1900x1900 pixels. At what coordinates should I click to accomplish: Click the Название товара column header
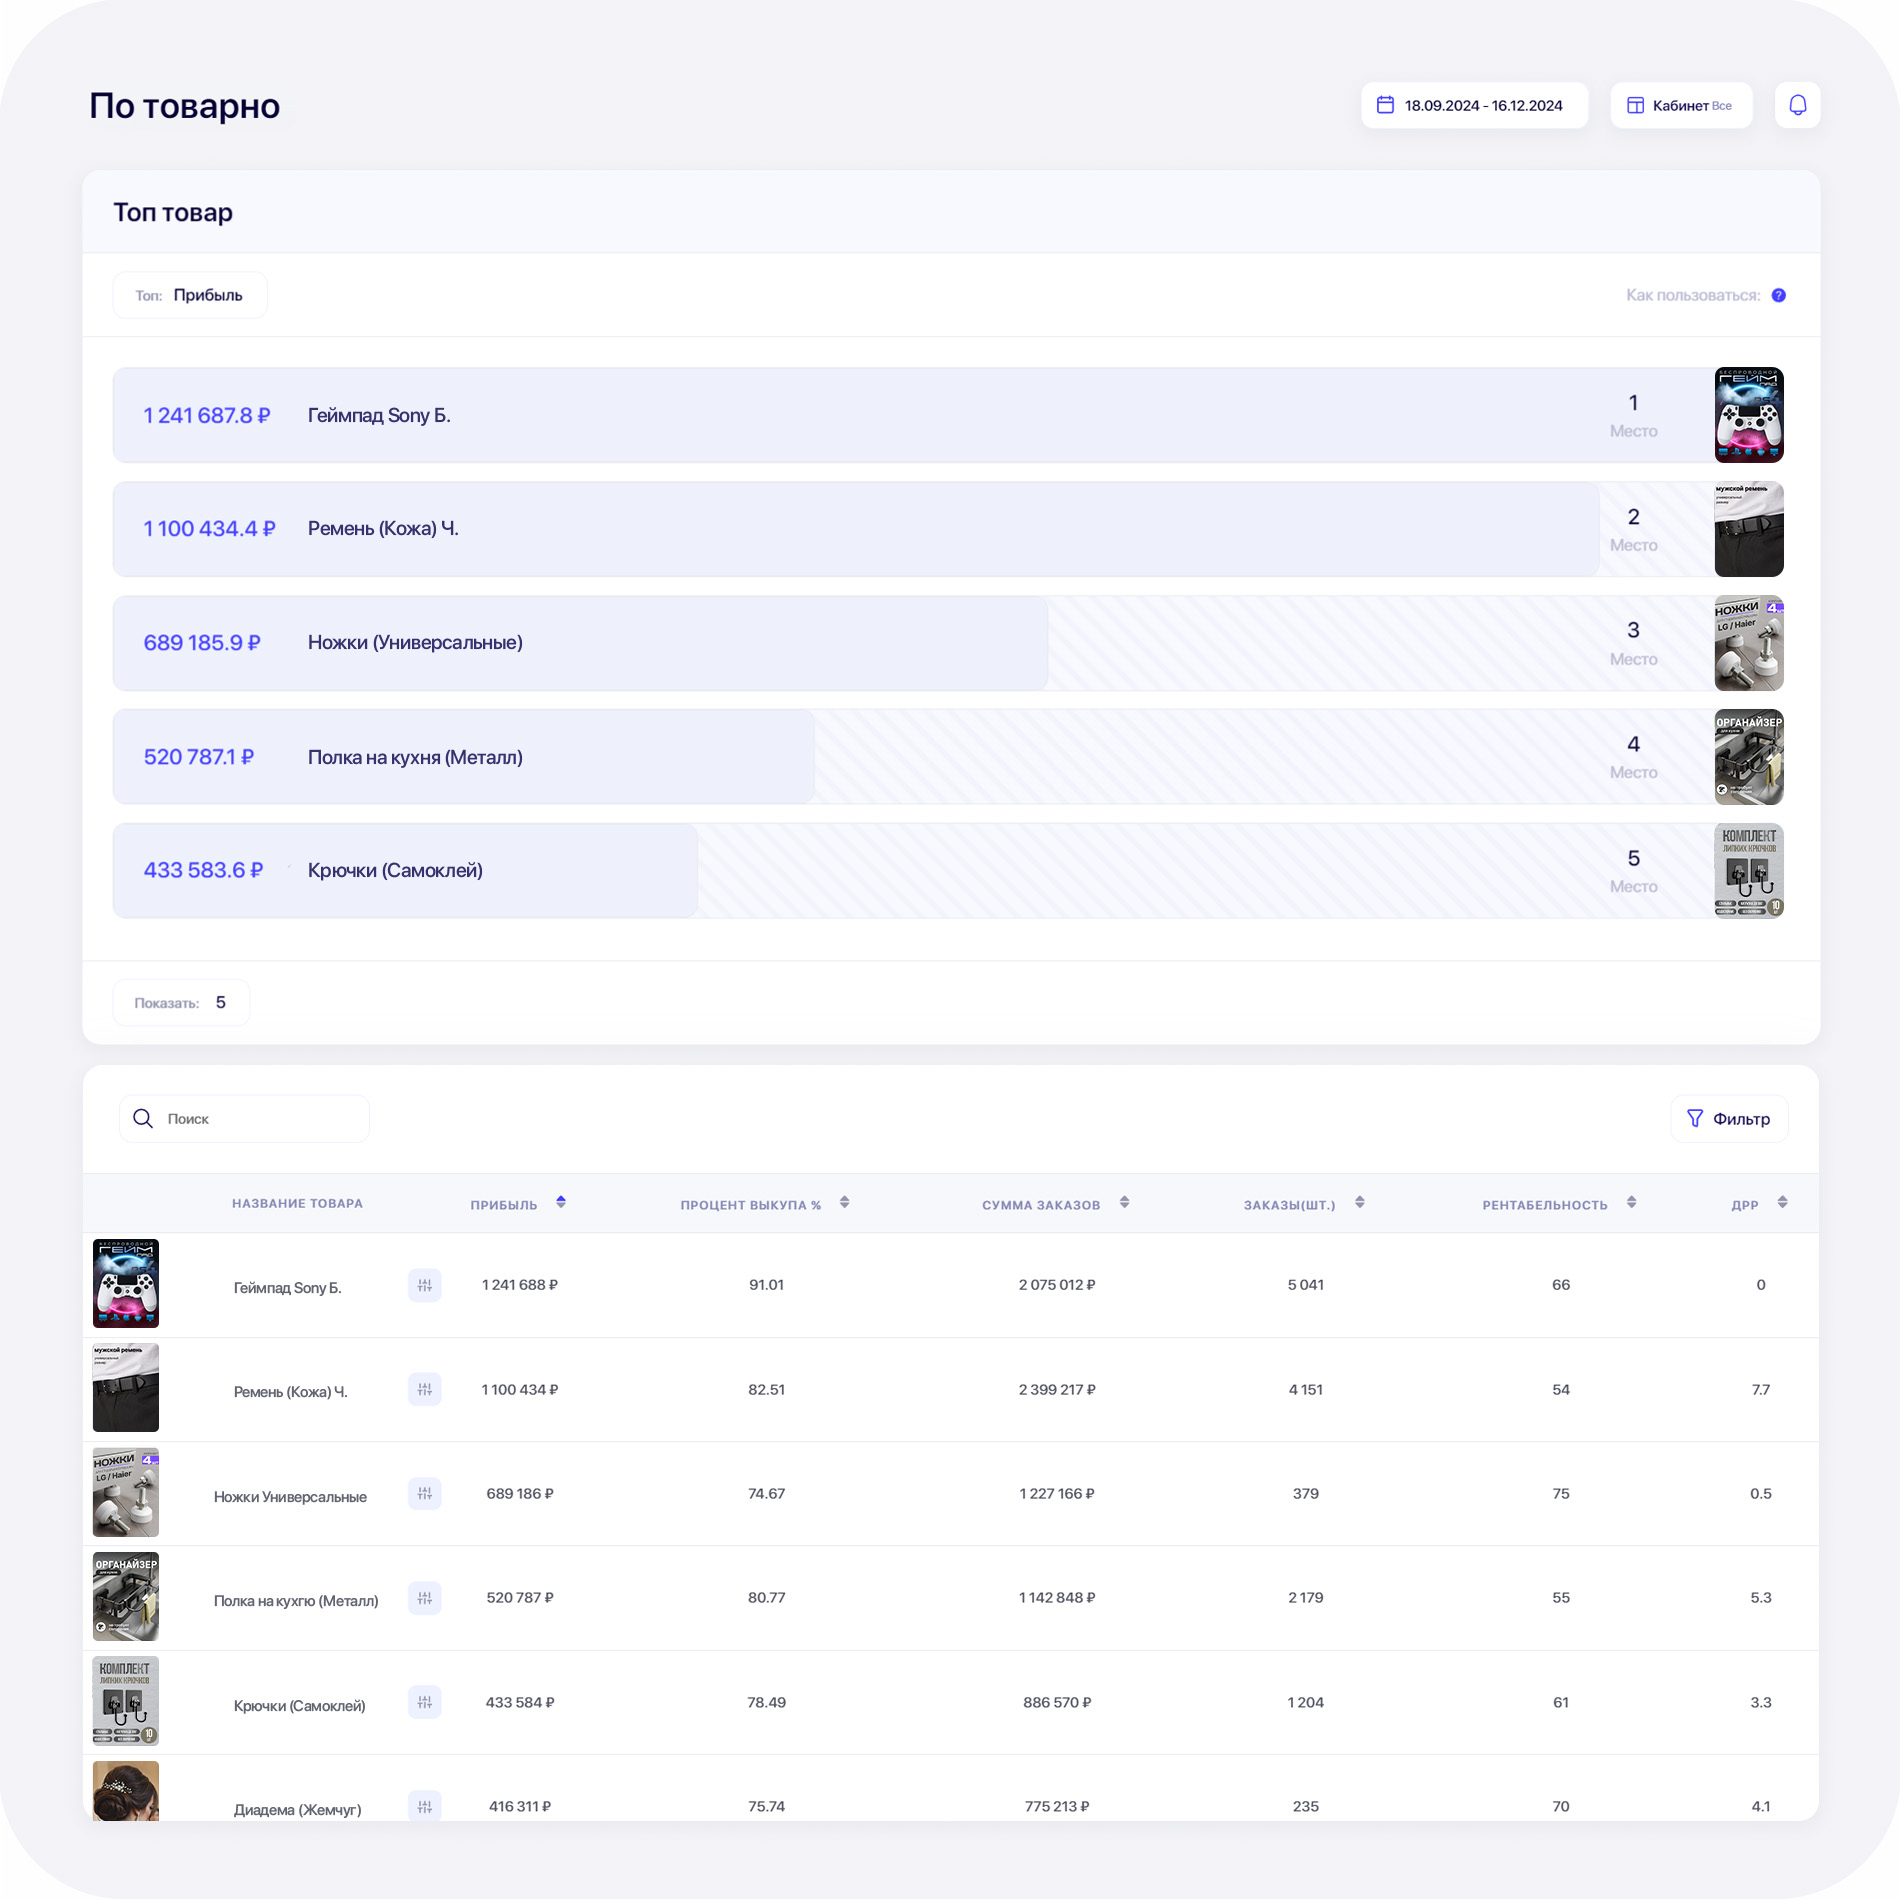(x=297, y=1203)
